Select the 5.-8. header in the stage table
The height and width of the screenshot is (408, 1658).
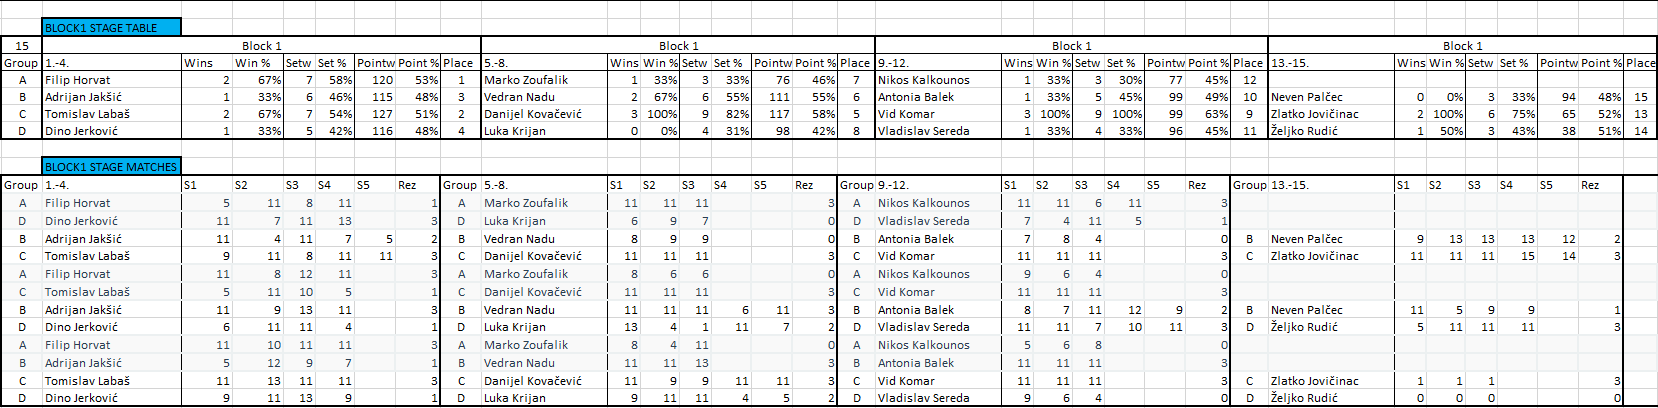coord(497,63)
